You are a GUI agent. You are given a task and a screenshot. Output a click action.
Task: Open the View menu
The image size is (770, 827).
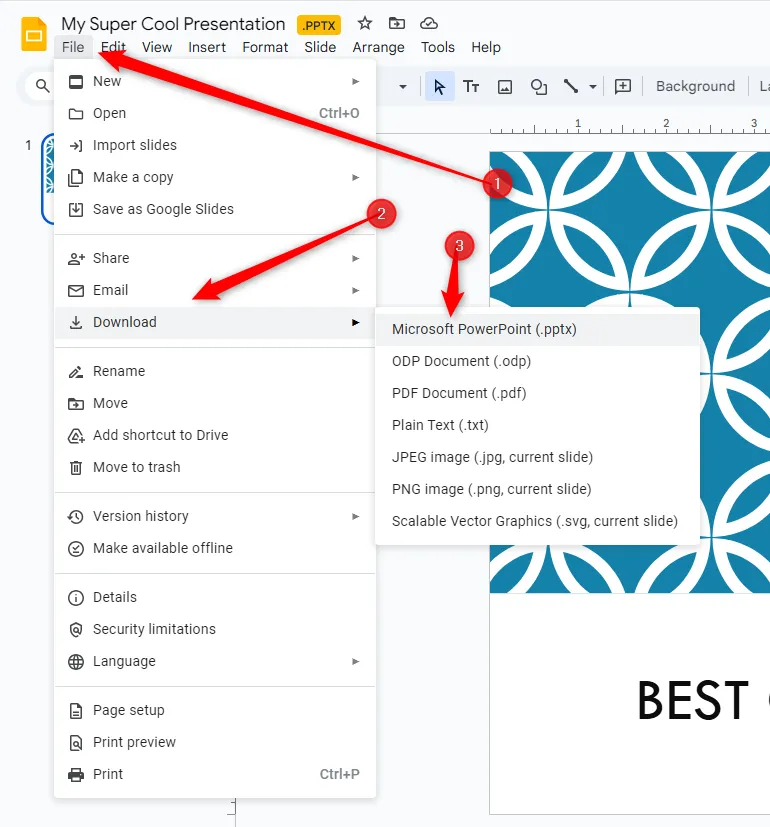(157, 47)
